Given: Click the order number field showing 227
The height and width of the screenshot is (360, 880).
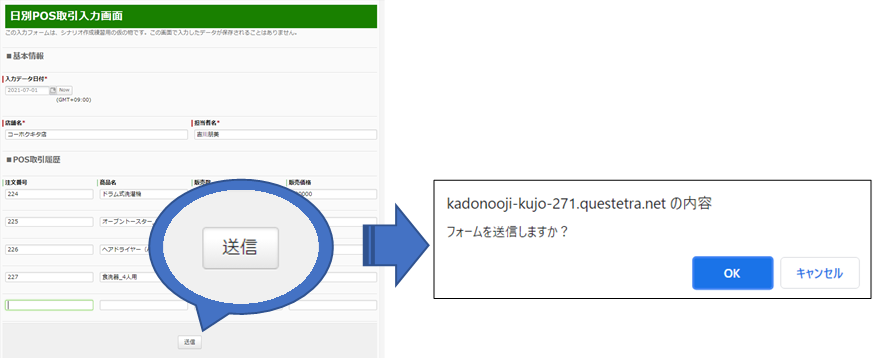Looking at the screenshot, I should [x=49, y=277].
